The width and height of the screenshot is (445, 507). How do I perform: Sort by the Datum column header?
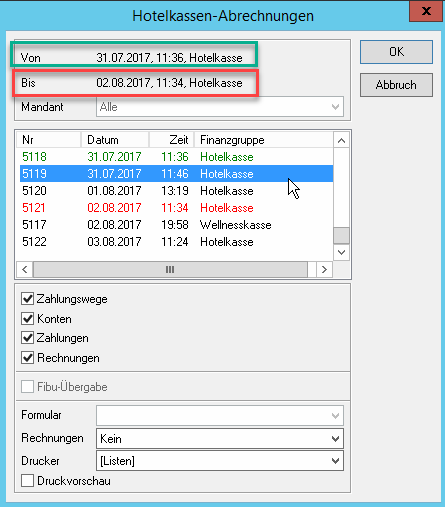[115, 140]
